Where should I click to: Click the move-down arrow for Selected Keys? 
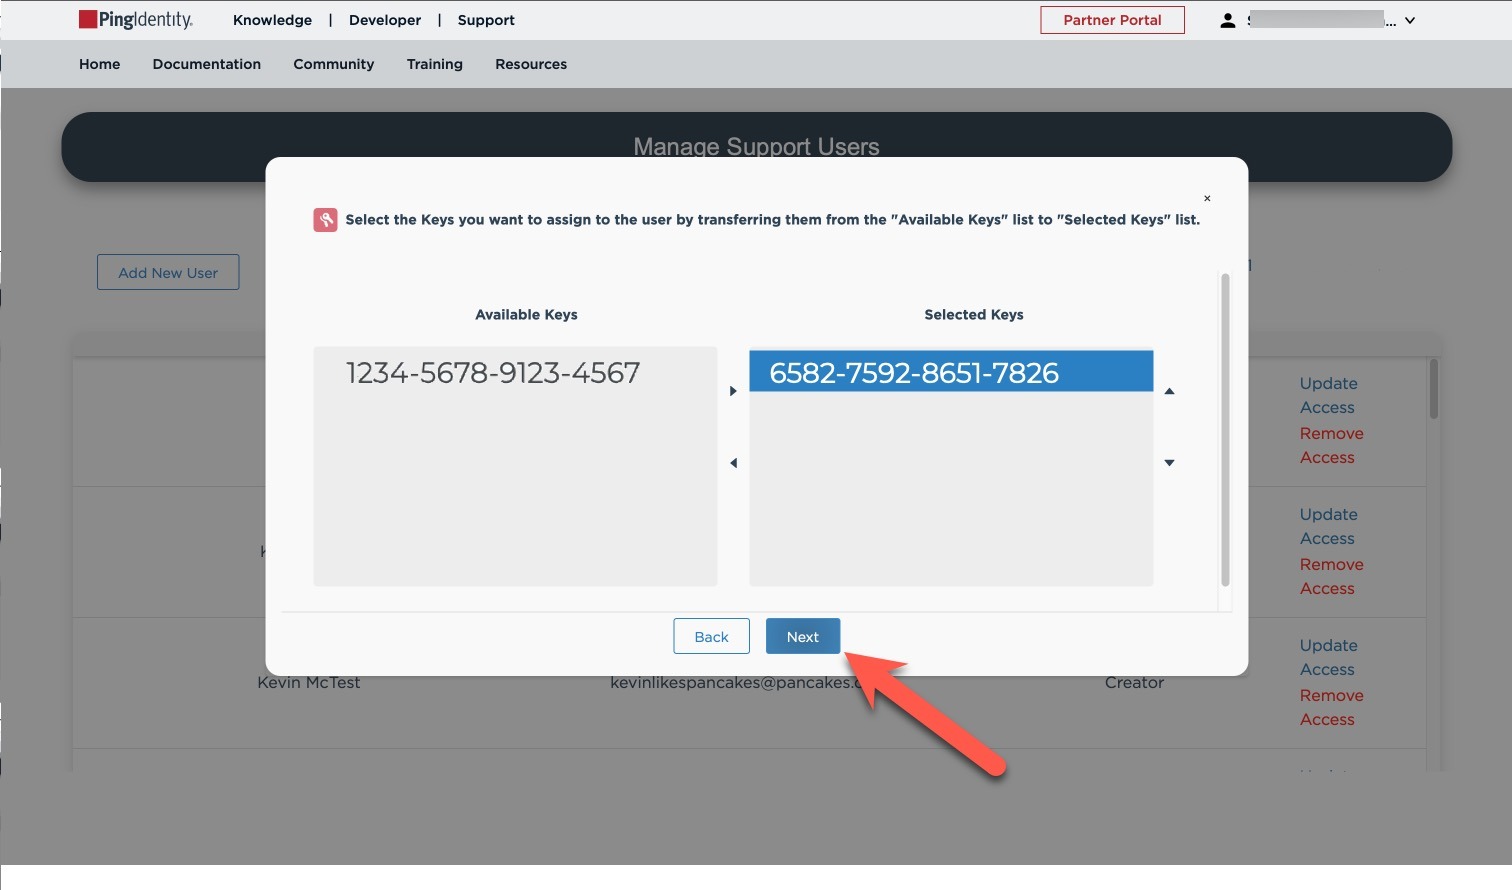(x=1169, y=463)
